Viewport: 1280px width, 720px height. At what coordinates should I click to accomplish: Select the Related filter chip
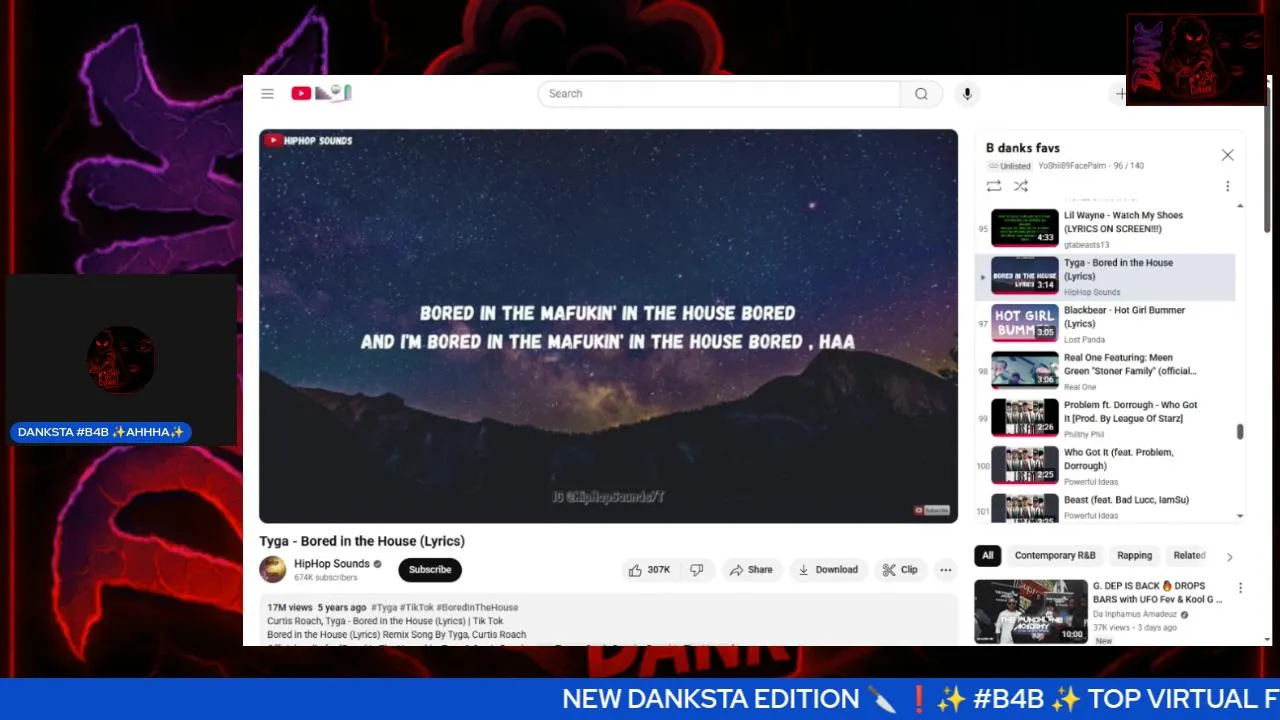[x=1189, y=556]
